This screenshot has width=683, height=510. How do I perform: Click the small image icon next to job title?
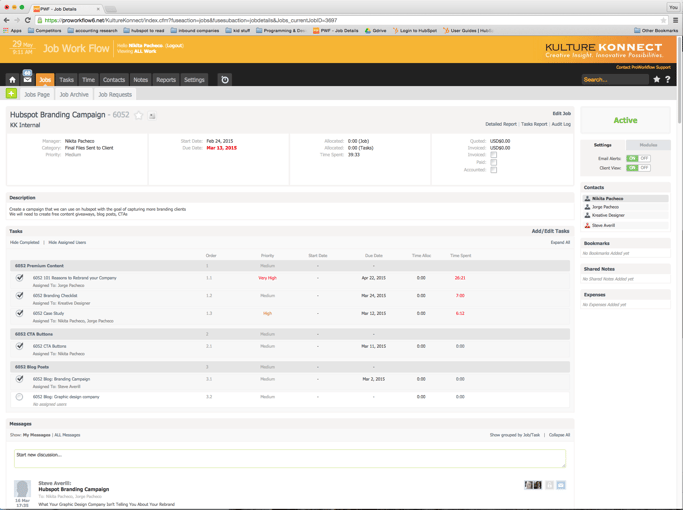pos(152,116)
